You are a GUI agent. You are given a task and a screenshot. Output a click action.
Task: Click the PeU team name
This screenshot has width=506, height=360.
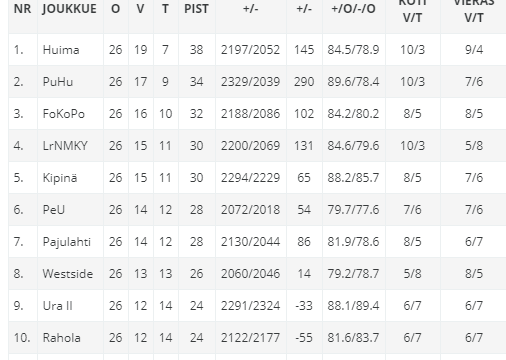coord(54,210)
